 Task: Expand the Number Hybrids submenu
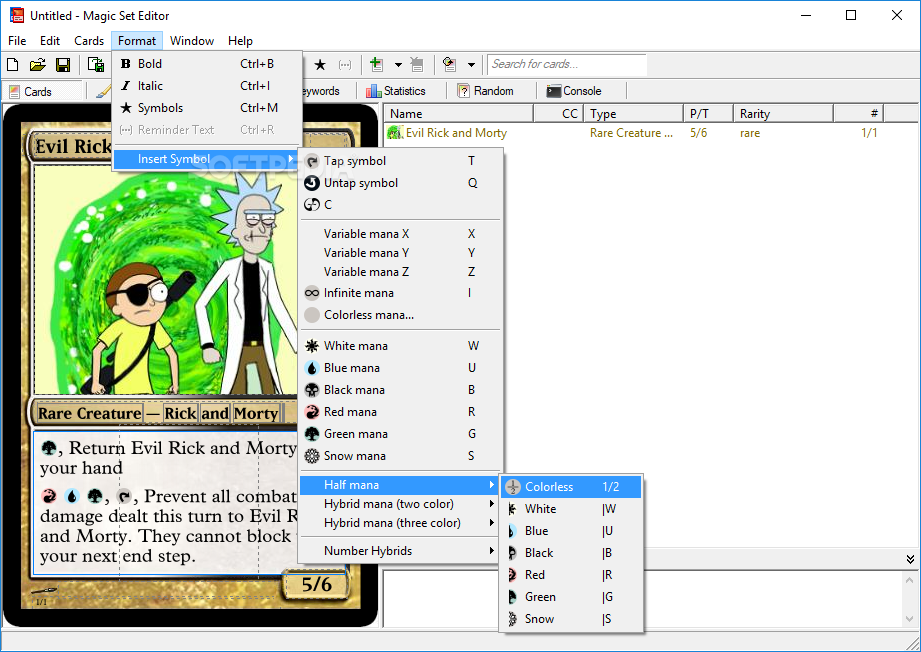(x=399, y=551)
